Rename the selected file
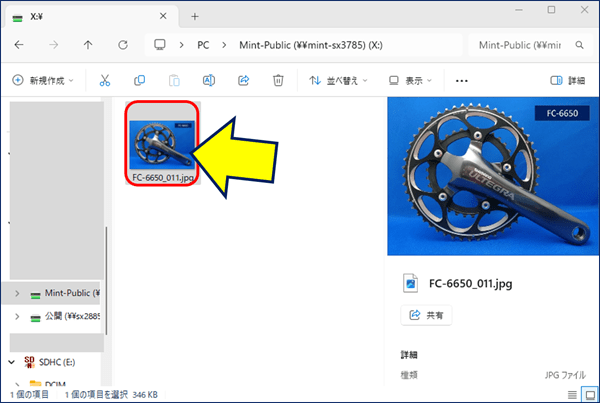Image resolution: width=600 pixels, height=403 pixels. point(209,80)
